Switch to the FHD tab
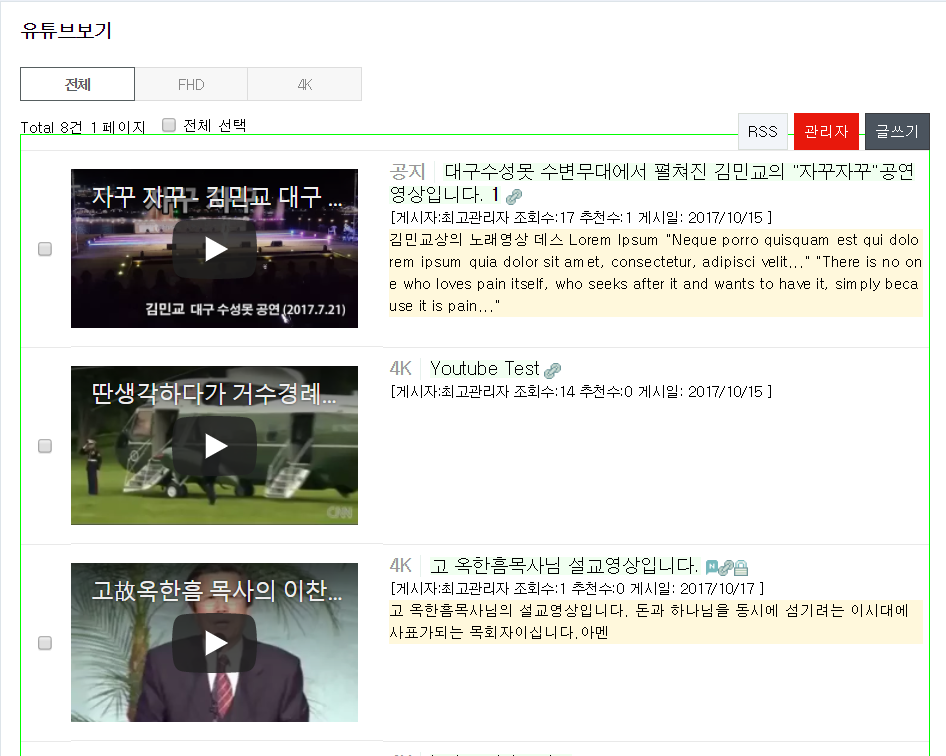This screenshot has width=946, height=756. pos(191,85)
